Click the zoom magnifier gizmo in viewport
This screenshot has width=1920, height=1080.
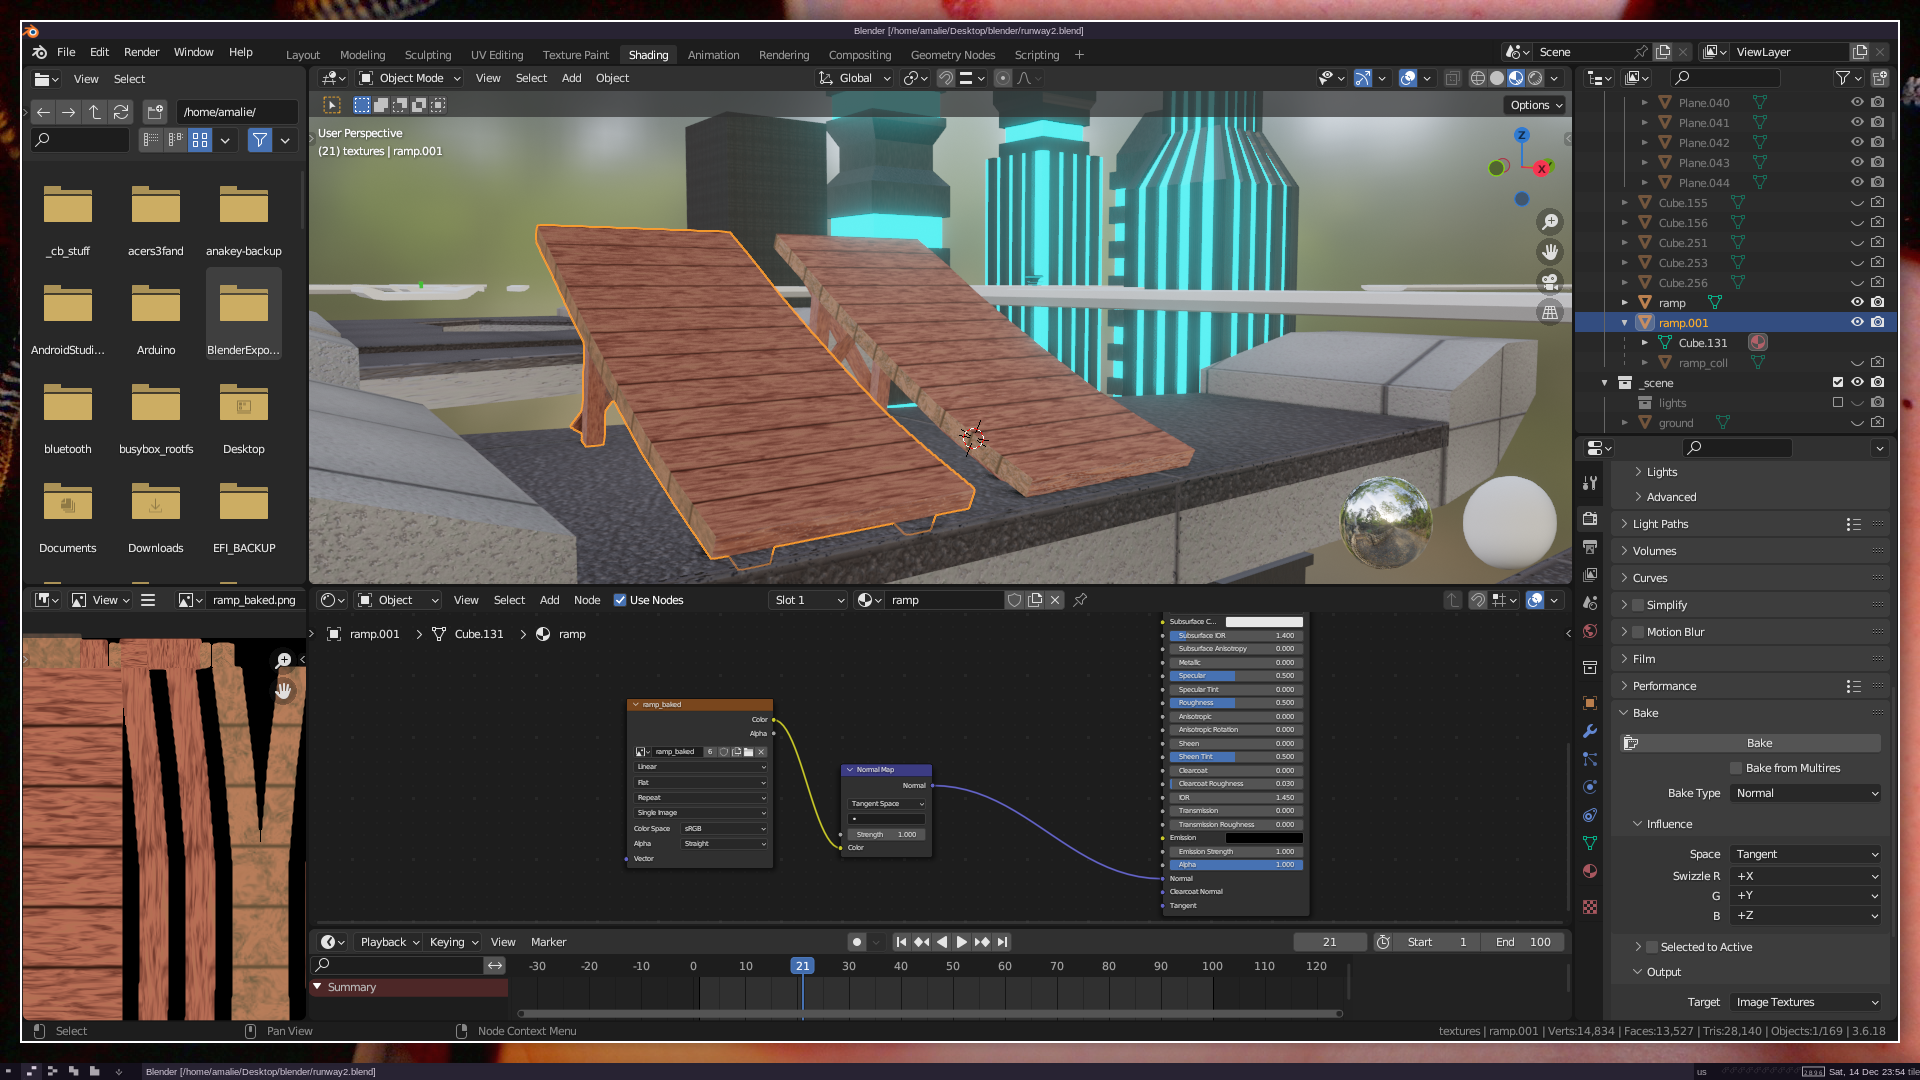pyautogui.click(x=1550, y=222)
